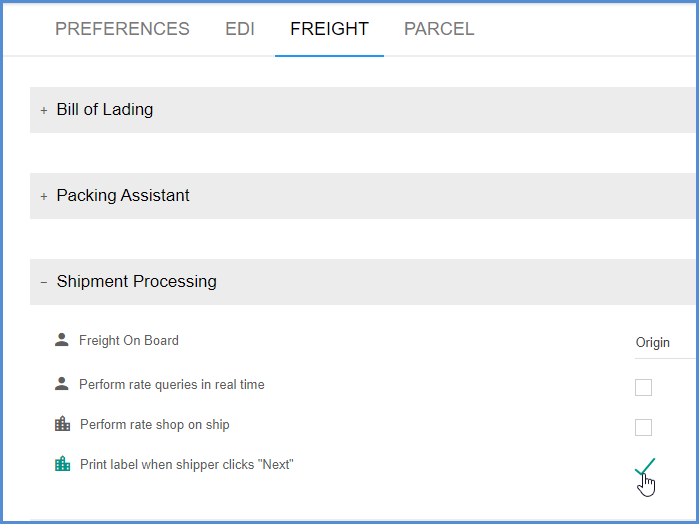This screenshot has height=524, width=699.
Task: Open the PARCEL tab
Action: coord(439,29)
